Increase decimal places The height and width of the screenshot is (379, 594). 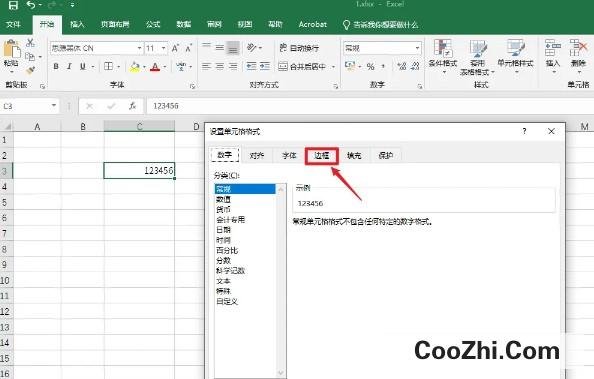pyautogui.click(x=402, y=67)
